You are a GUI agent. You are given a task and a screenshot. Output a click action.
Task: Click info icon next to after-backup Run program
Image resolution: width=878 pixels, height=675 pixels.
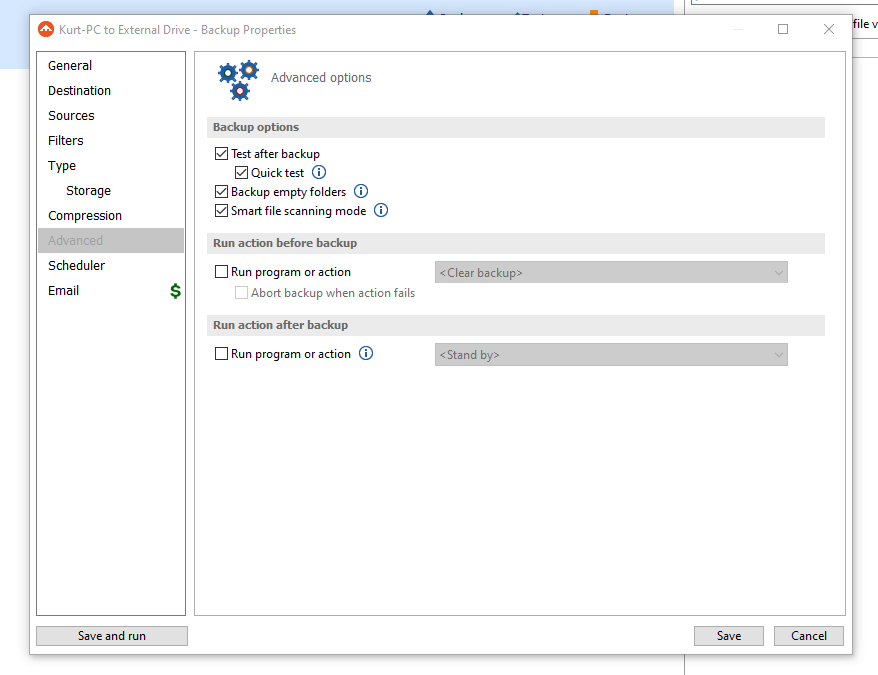(x=366, y=353)
